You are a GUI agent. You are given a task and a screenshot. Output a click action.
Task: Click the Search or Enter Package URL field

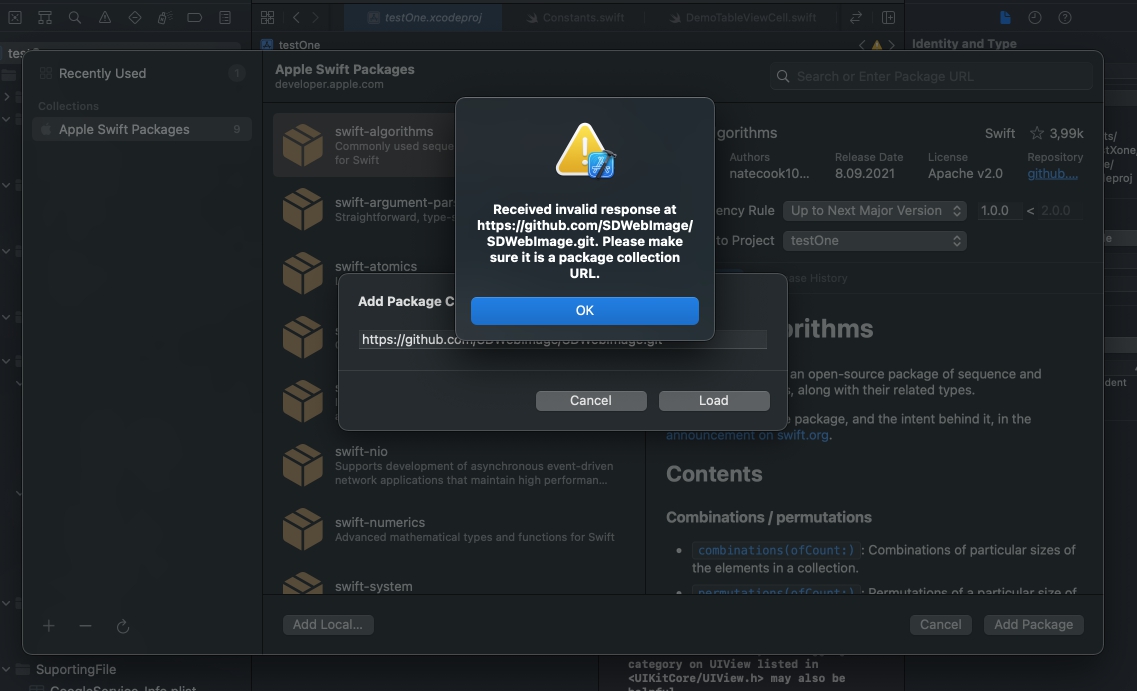935,76
